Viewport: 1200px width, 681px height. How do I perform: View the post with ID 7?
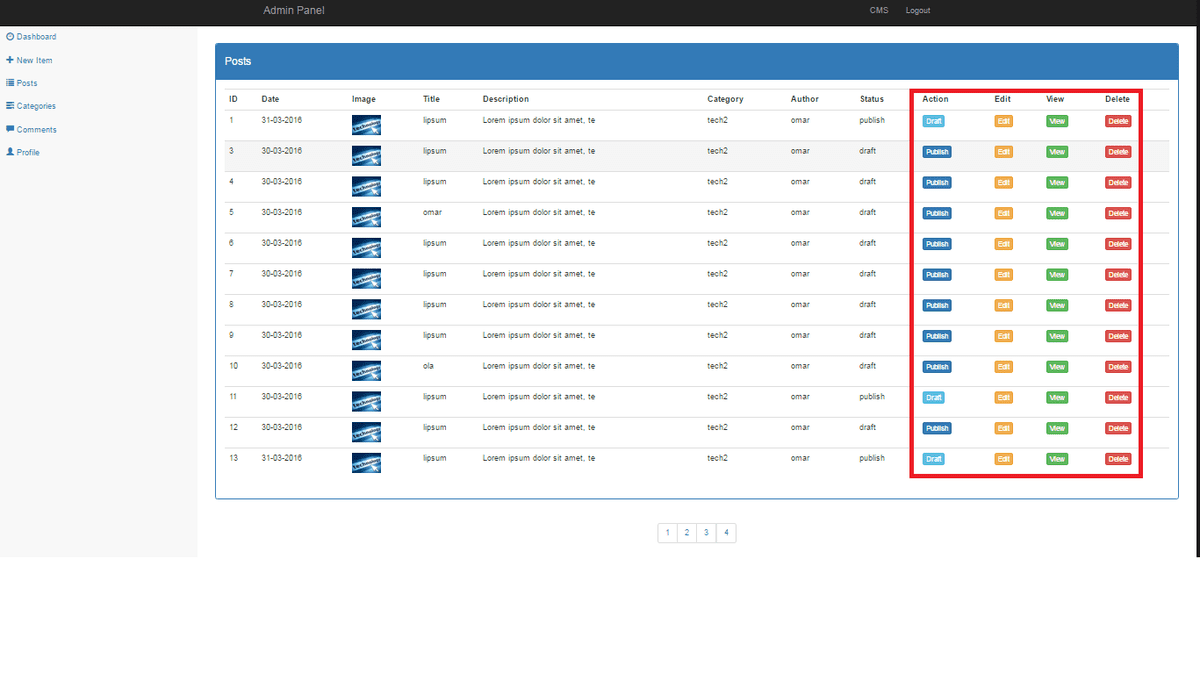[1057, 275]
